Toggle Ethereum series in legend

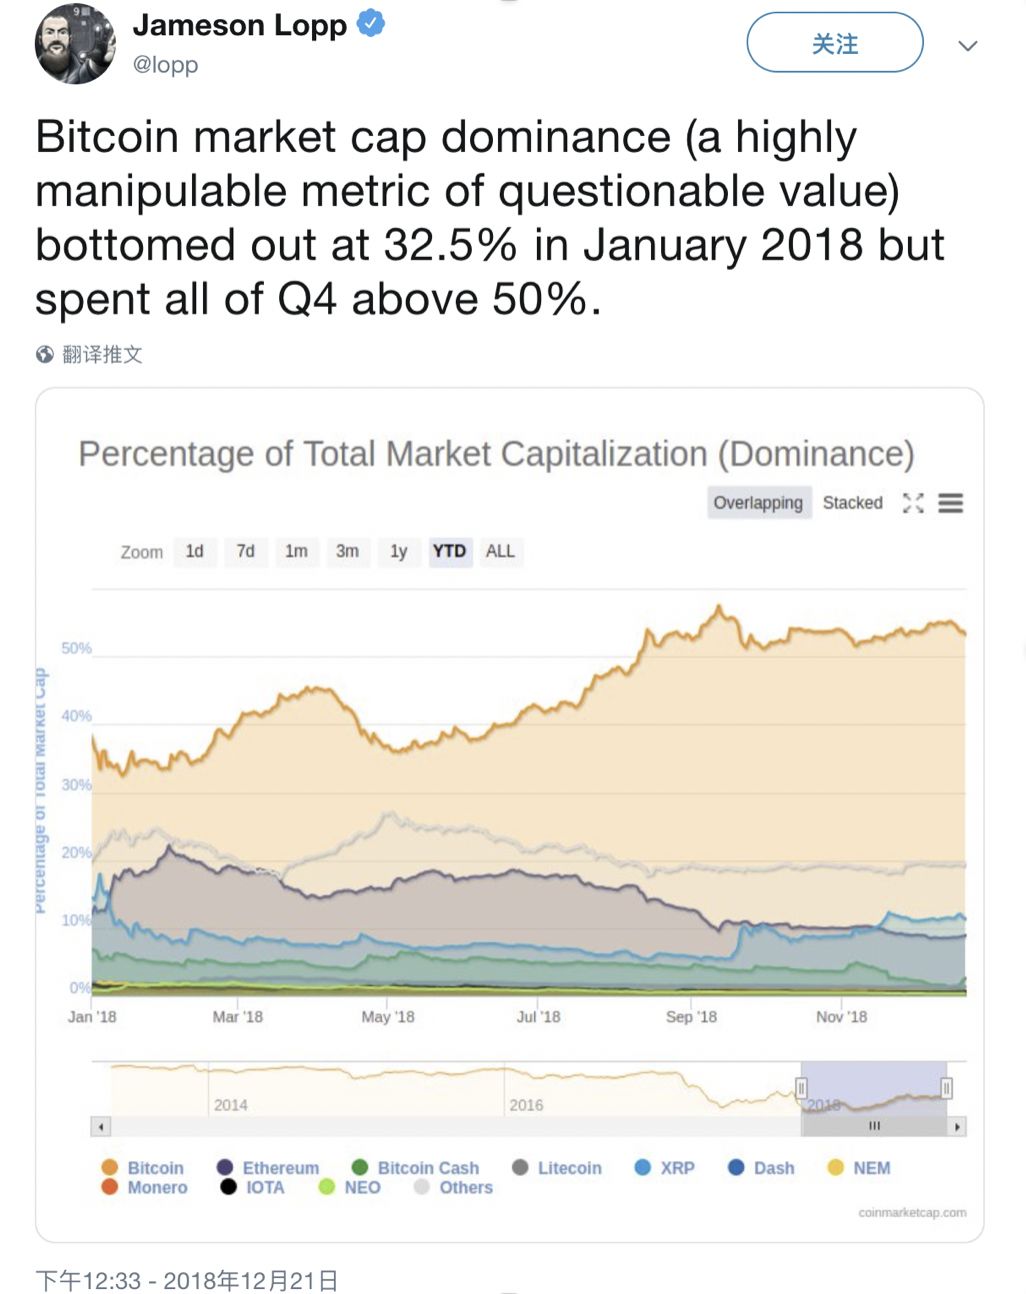(x=280, y=1168)
